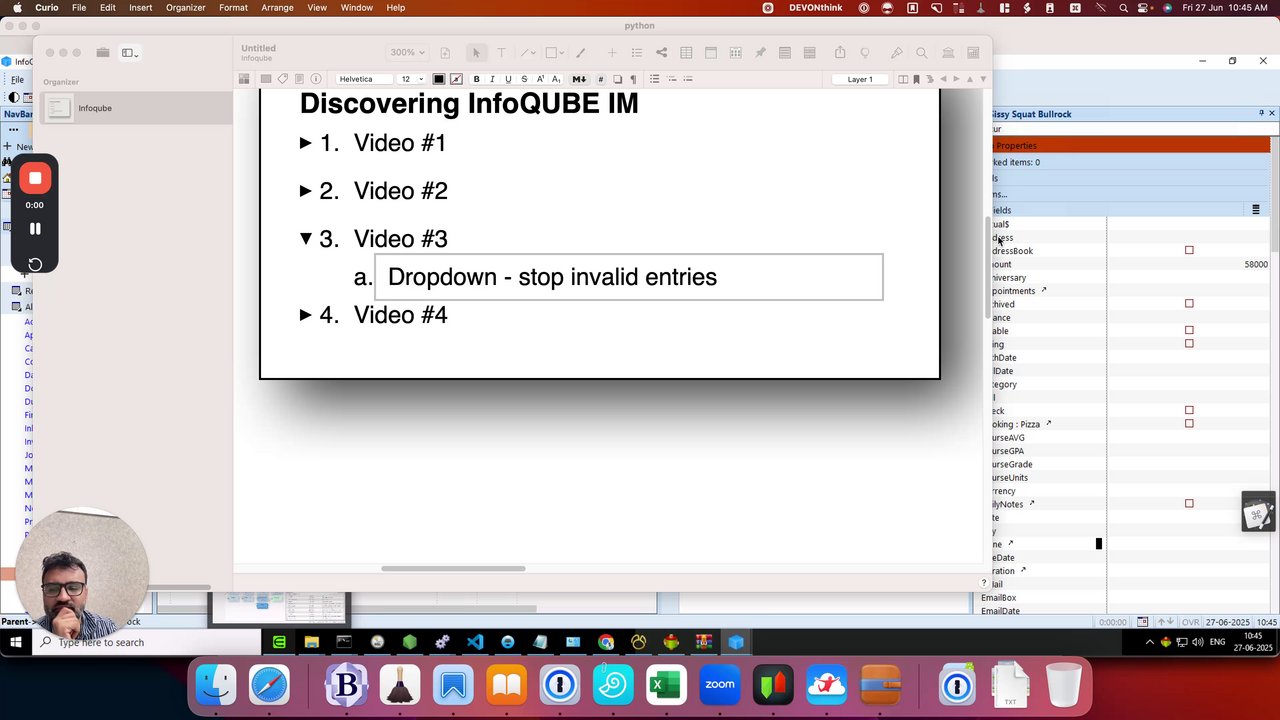Check the AddressBook field checkbox

tap(1189, 250)
